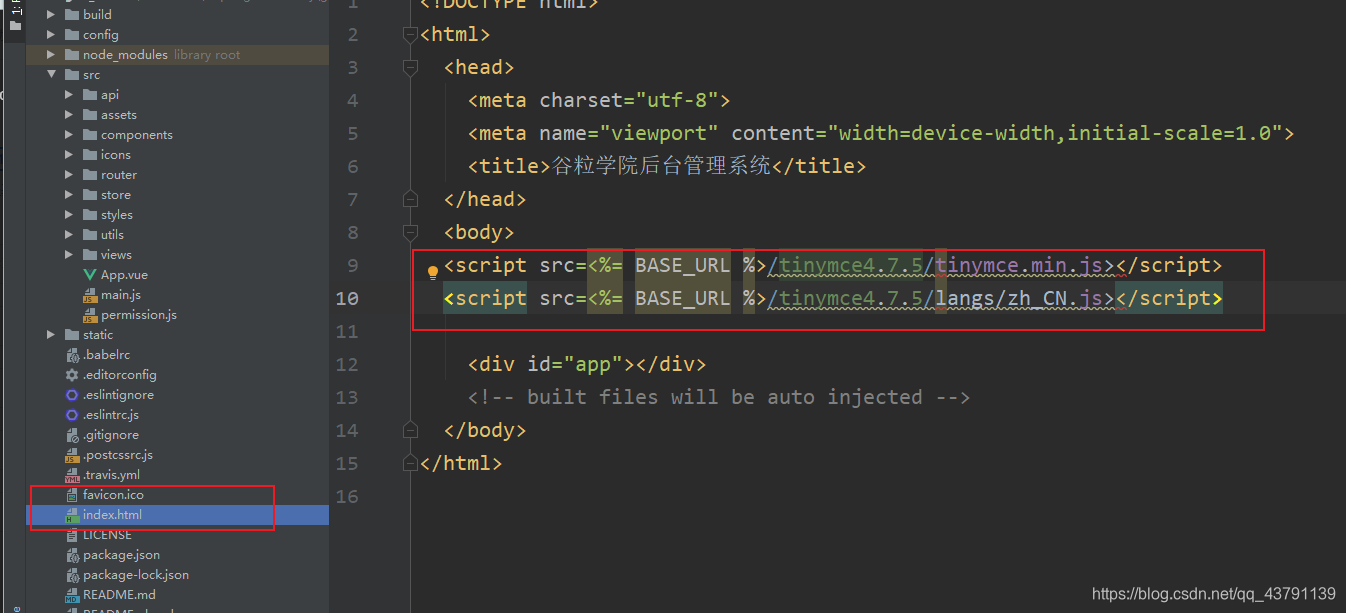Image resolution: width=1346 pixels, height=613 pixels.
Task: Select .travis.yml in the project tree
Action: tap(111, 475)
